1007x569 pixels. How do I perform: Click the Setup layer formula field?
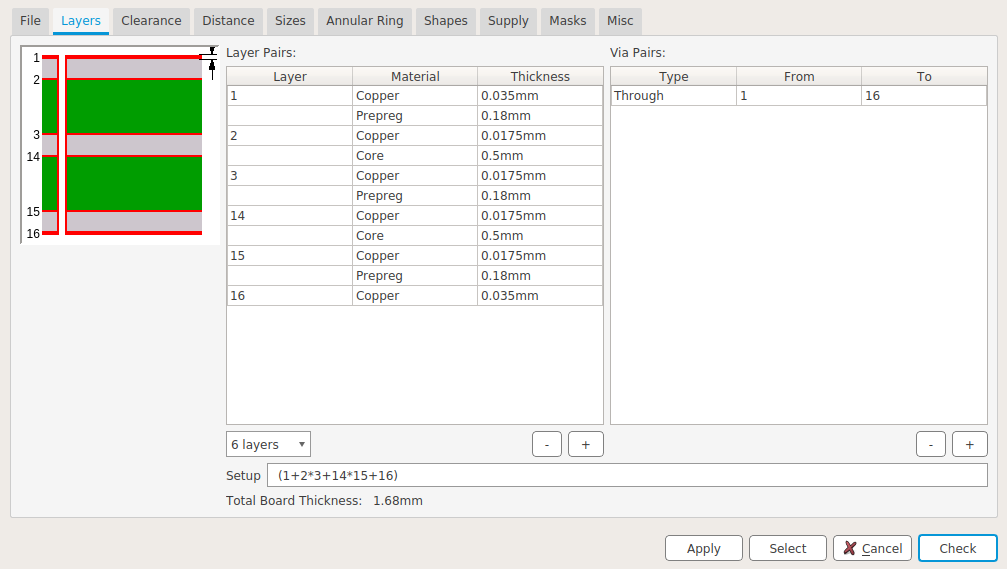[627, 475]
